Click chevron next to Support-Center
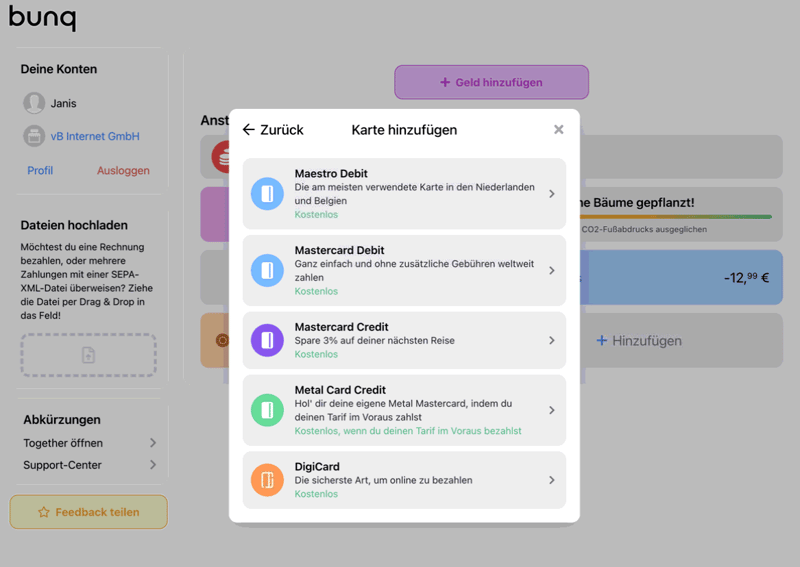This screenshot has width=800, height=567. [153, 465]
